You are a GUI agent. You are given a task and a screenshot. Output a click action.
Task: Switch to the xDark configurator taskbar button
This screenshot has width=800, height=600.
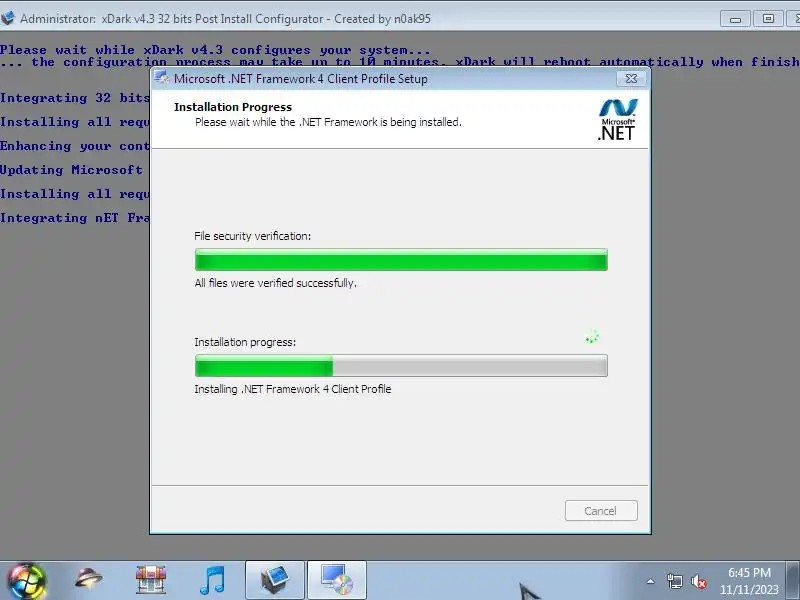[x=275, y=580]
